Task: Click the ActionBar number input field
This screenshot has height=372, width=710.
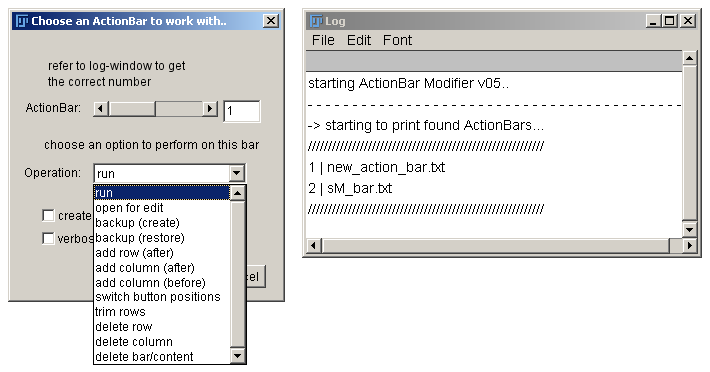Action: pyautogui.click(x=242, y=111)
